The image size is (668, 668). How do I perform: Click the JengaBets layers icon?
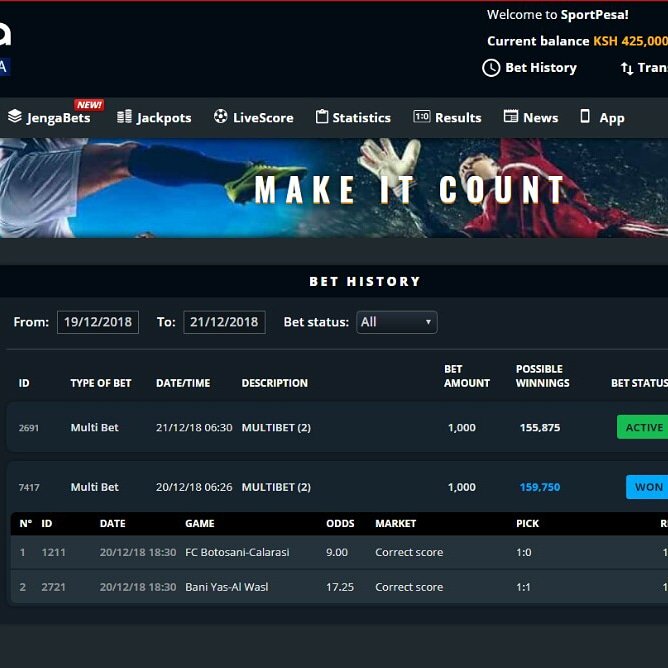click(14, 116)
